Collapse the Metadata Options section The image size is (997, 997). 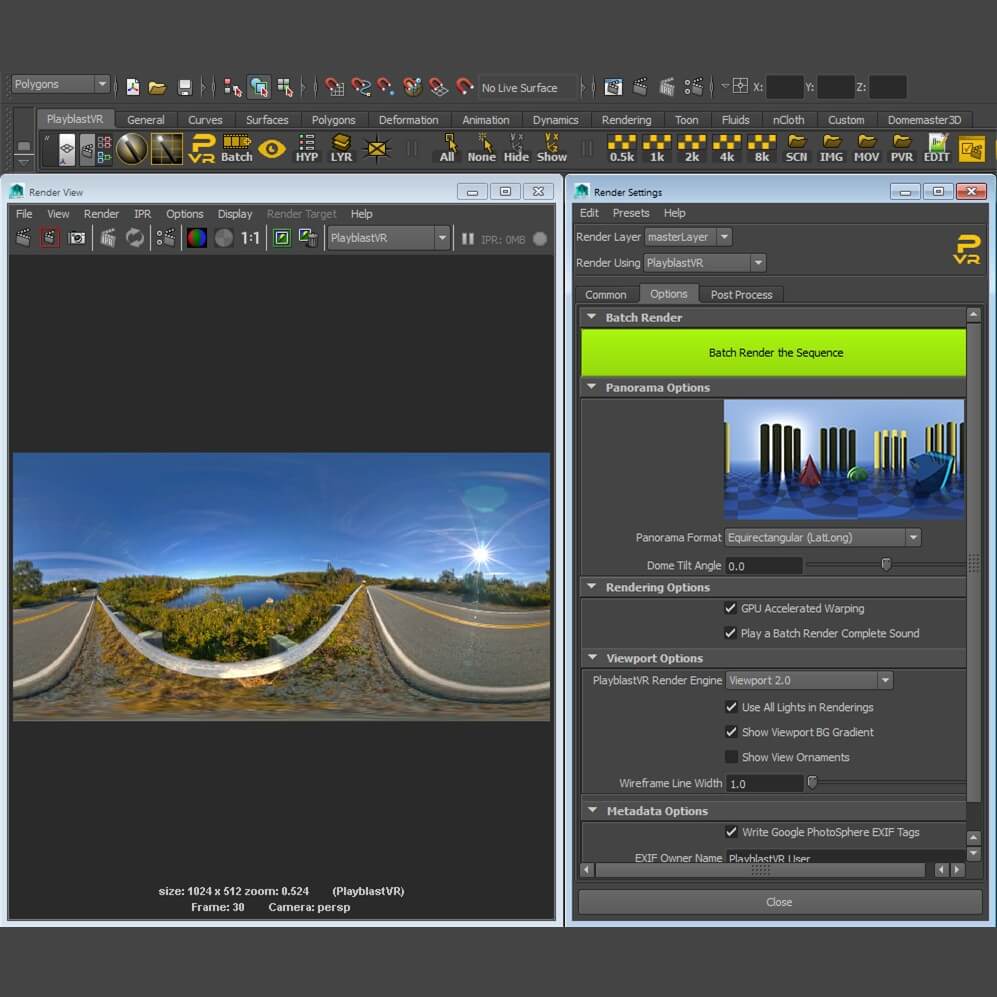[593, 810]
